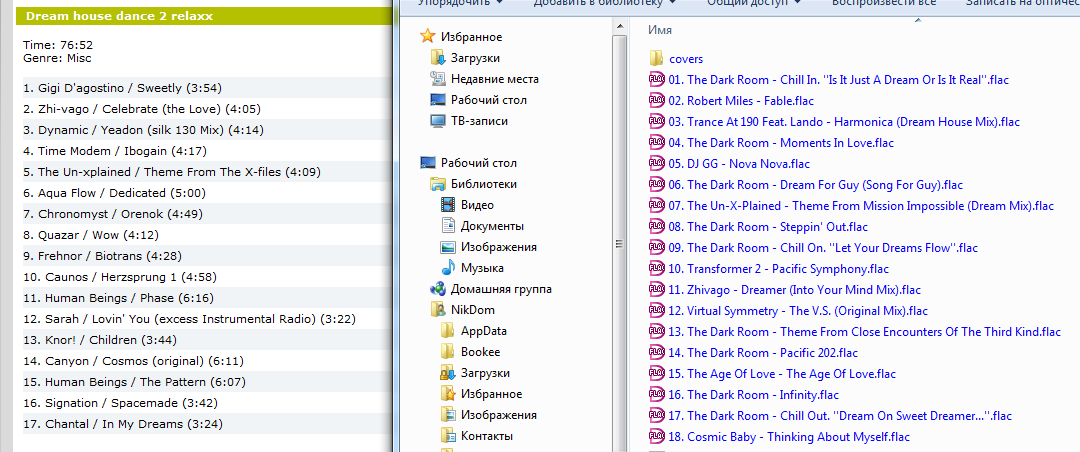Click the Bookee folder icon

[448, 352]
